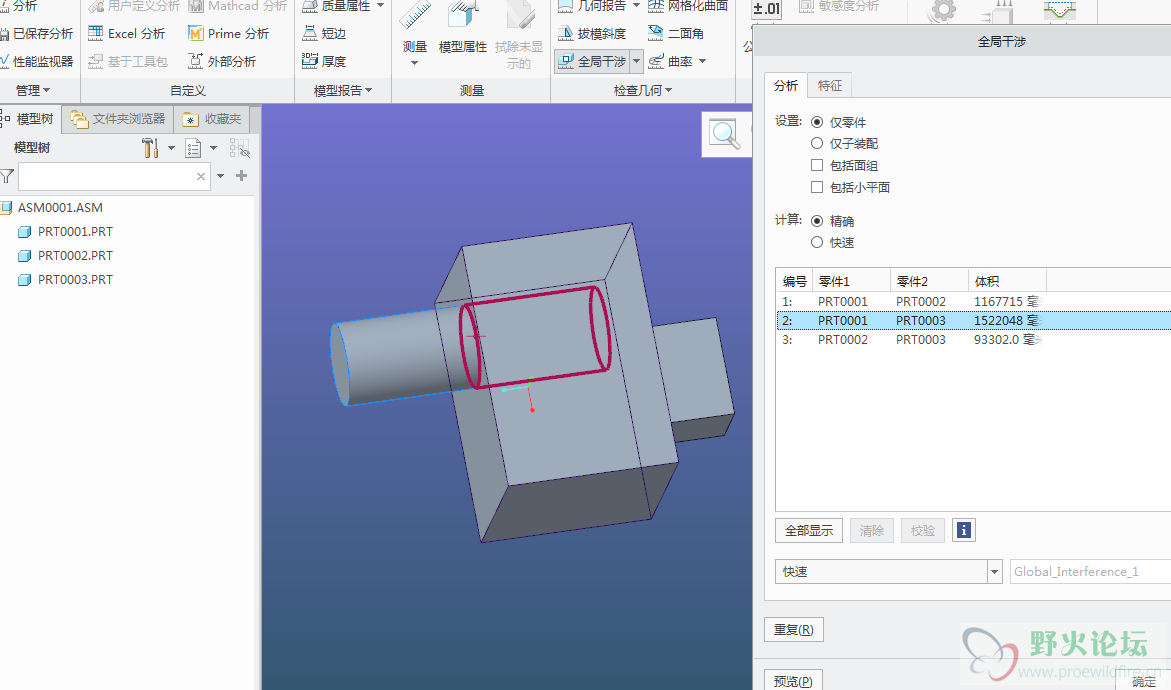
Task: Select interference row 2 with volume 1522048
Action: tap(973, 320)
